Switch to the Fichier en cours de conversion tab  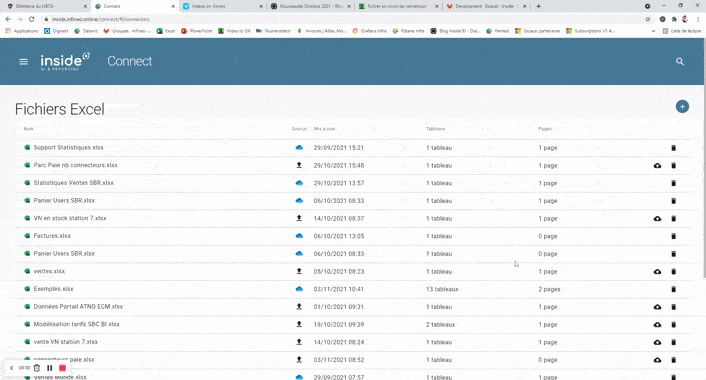[x=398, y=6]
